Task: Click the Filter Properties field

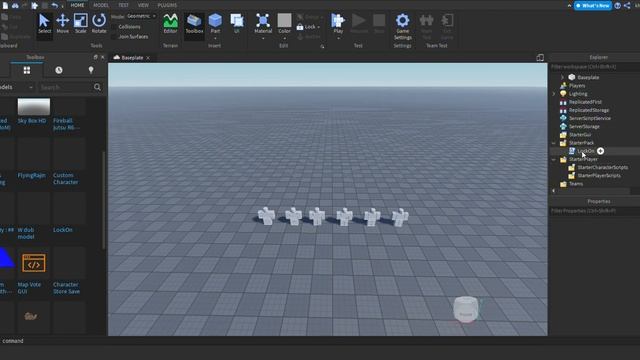Action: coord(595,211)
